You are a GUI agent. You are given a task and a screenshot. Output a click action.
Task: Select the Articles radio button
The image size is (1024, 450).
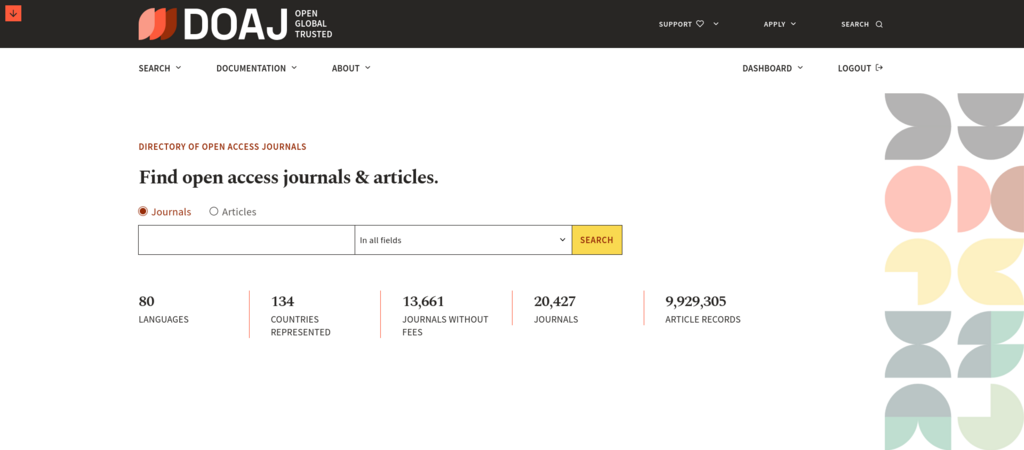pos(214,211)
